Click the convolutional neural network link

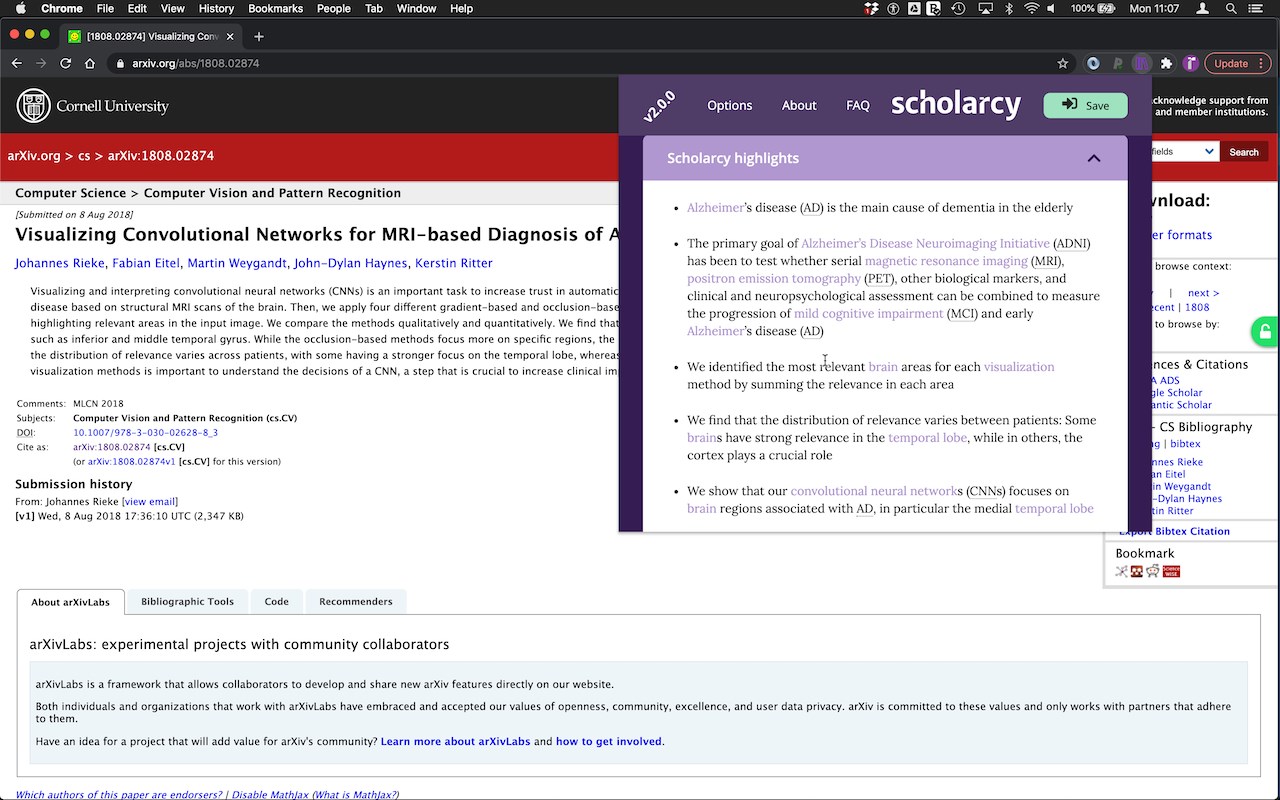pos(872,491)
